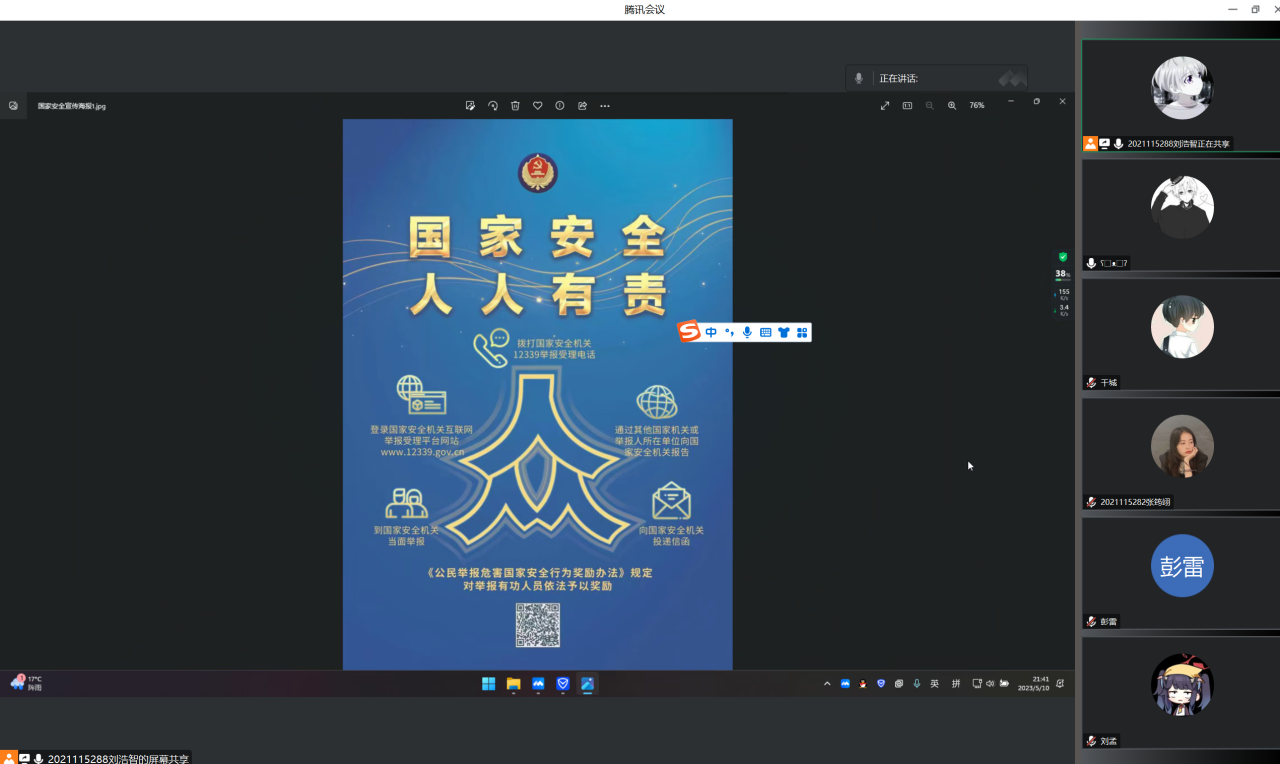Expand the system tray hidden icons chevron
The height and width of the screenshot is (764, 1280).
tap(827, 684)
